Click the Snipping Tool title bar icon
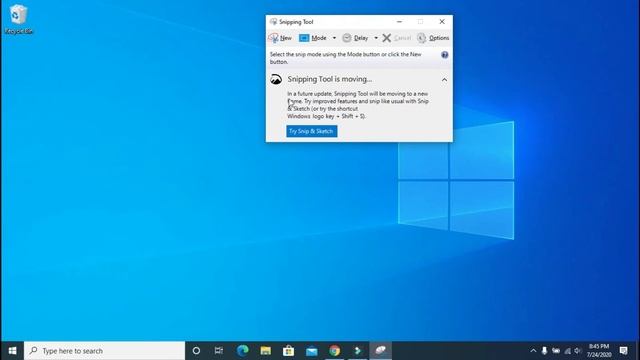 (x=273, y=22)
